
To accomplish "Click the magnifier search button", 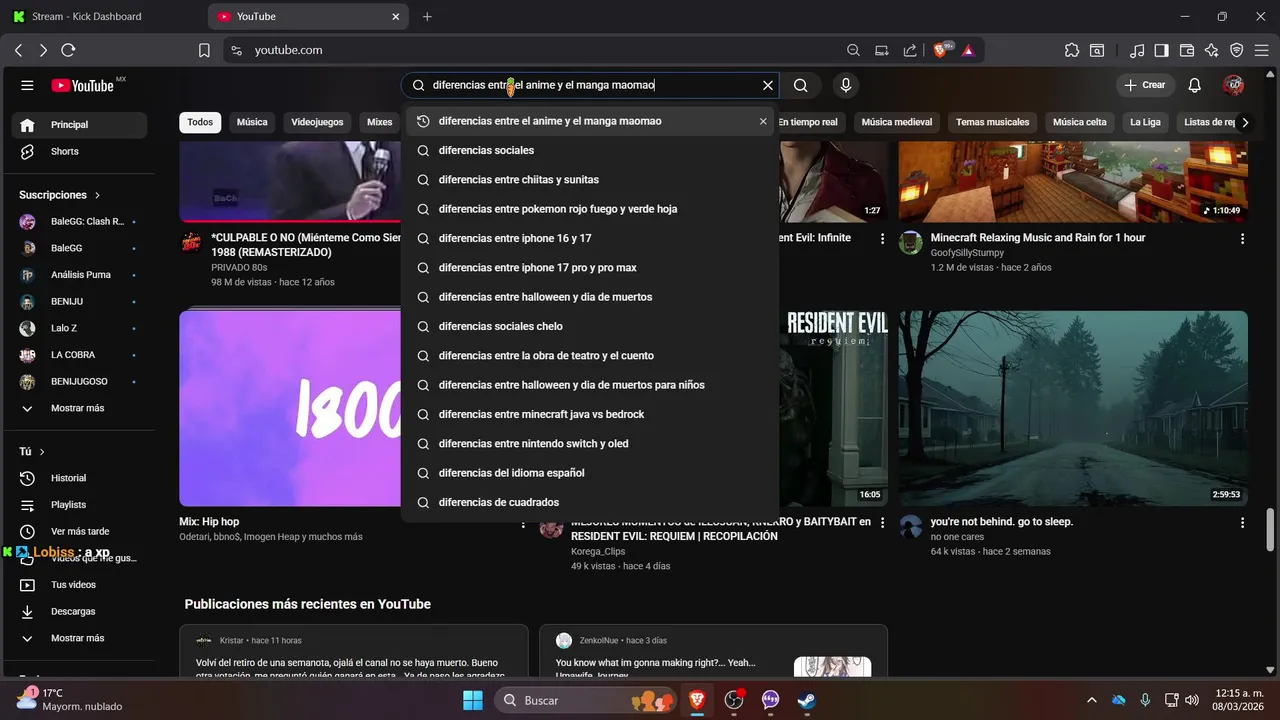I will pyautogui.click(x=800, y=86).
